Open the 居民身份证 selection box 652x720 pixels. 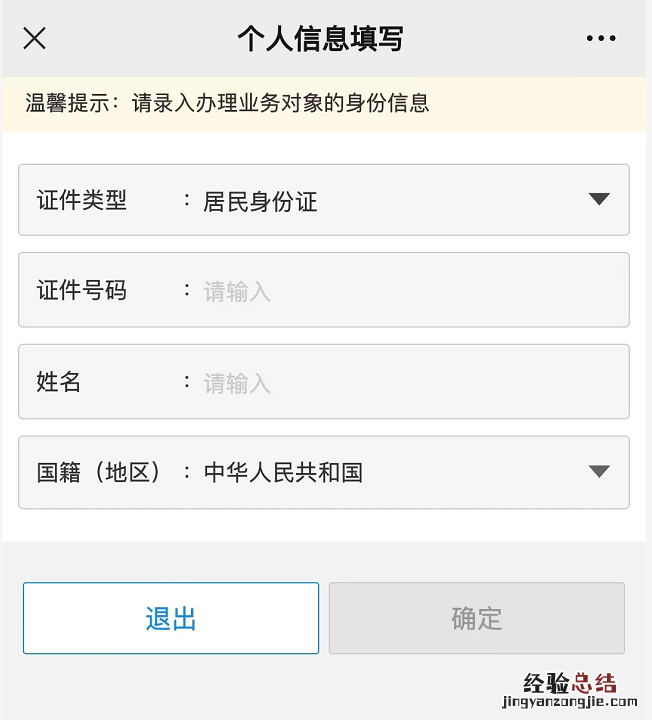pyautogui.click(x=260, y=201)
